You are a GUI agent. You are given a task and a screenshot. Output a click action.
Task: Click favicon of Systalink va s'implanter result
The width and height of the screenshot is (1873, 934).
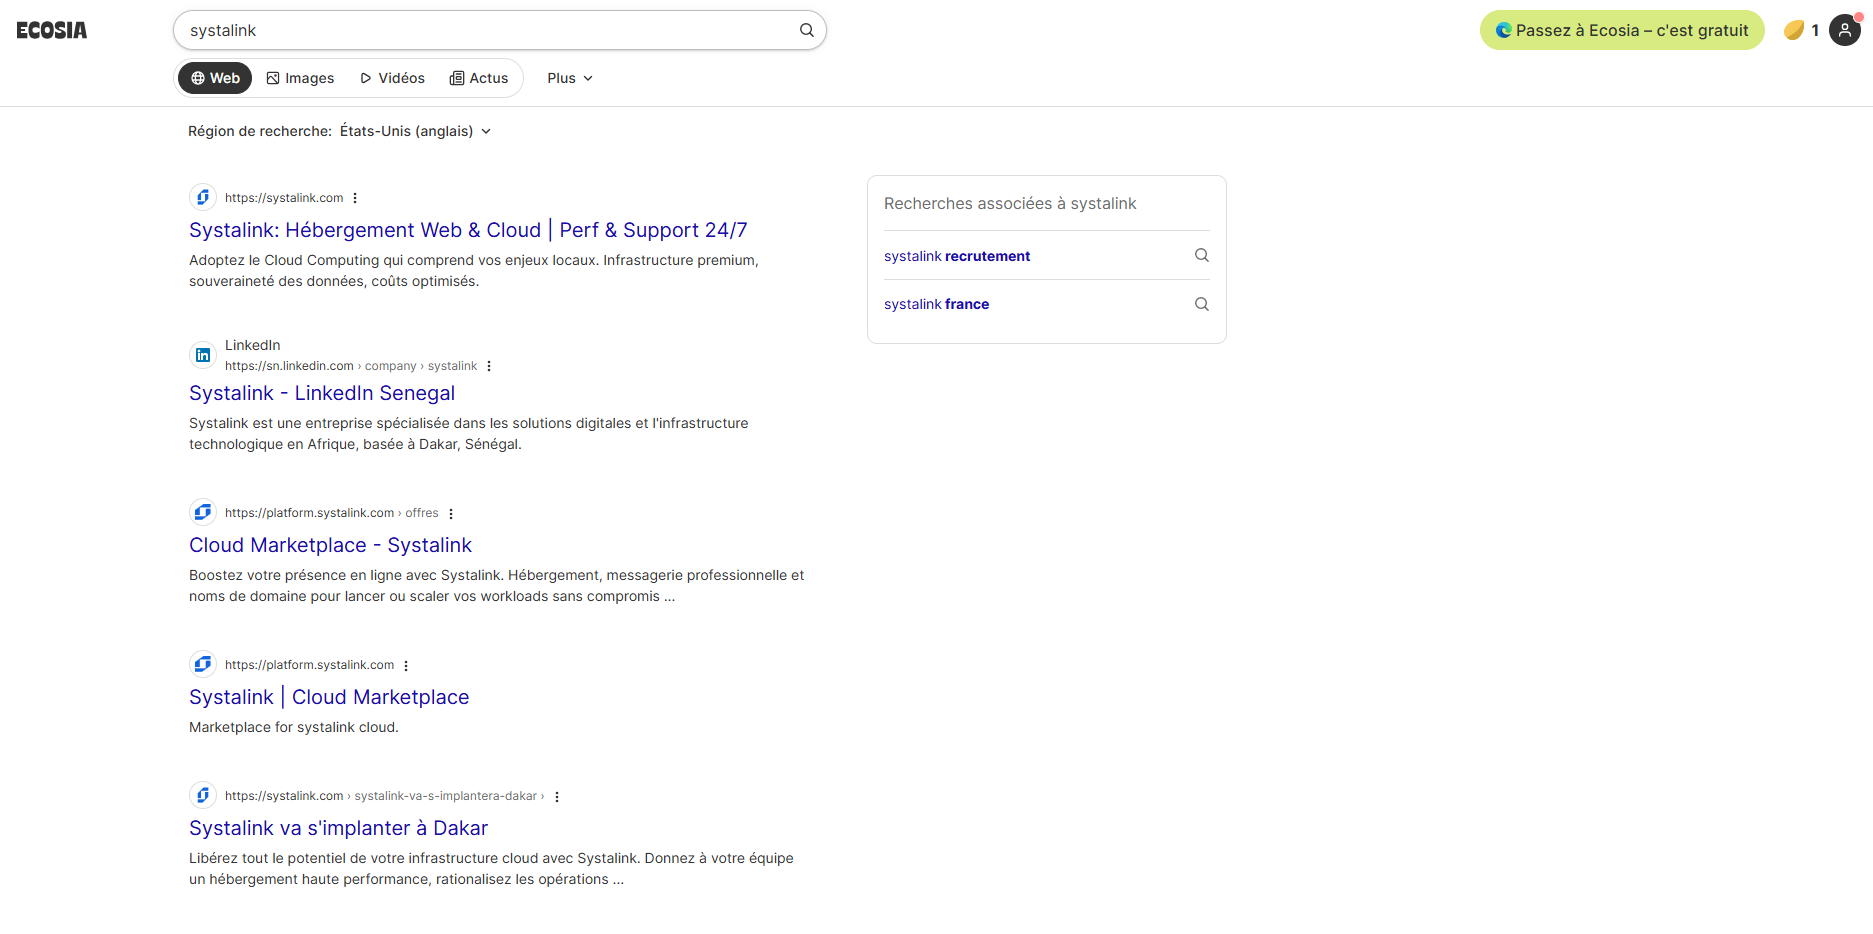(x=203, y=795)
